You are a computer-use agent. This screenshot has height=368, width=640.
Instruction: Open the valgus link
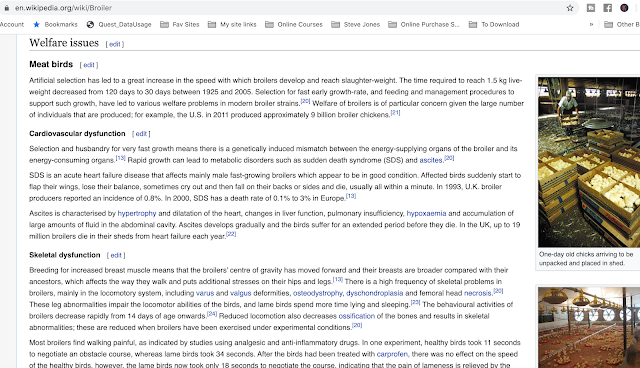pyautogui.click(x=241, y=293)
